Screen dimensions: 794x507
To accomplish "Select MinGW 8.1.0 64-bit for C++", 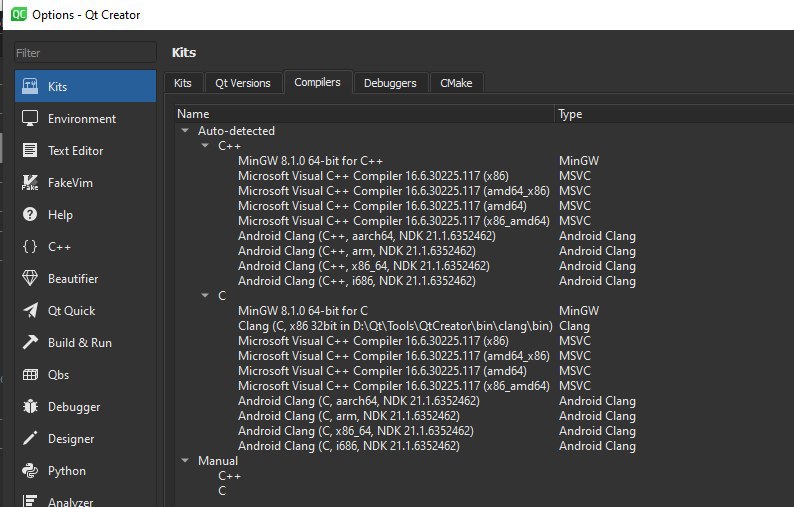I will coord(310,161).
